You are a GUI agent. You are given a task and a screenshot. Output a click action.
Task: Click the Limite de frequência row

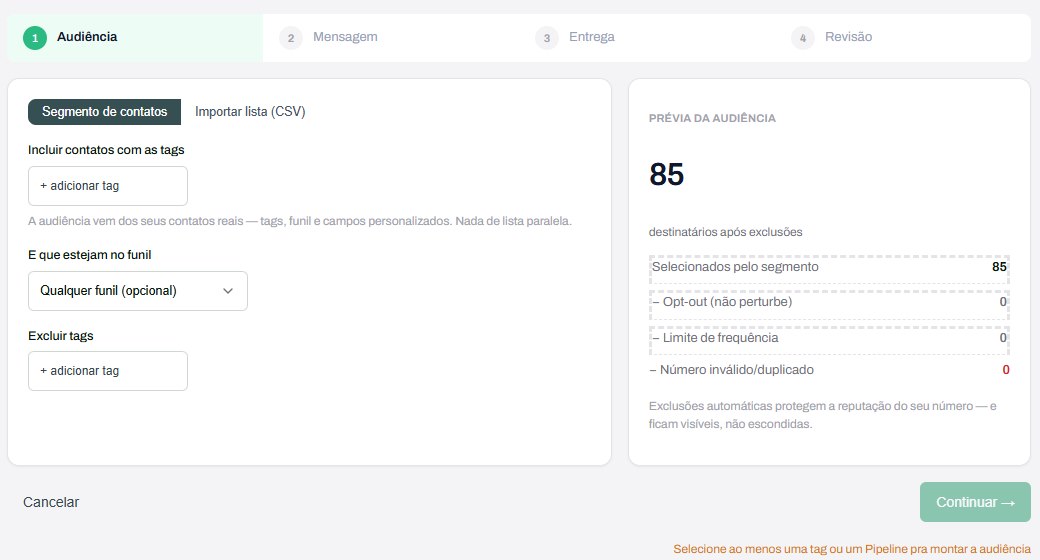[x=829, y=340]
